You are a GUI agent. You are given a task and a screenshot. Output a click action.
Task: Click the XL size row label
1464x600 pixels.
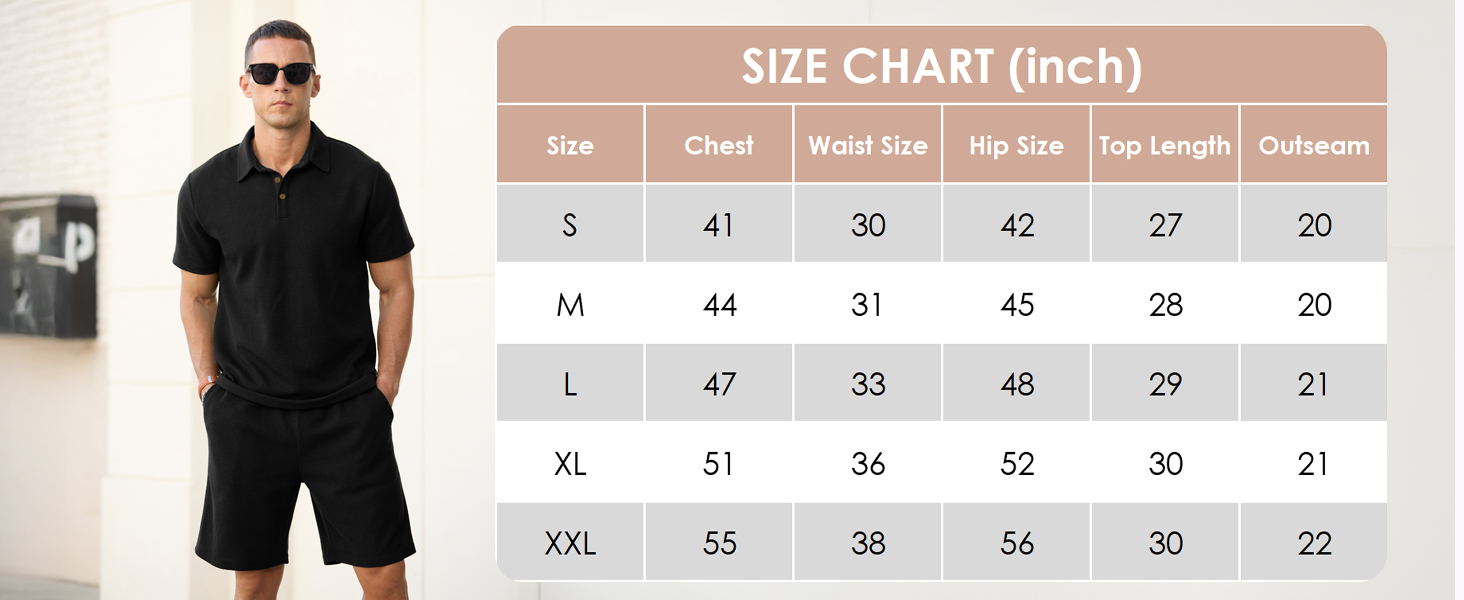[570, 464]
